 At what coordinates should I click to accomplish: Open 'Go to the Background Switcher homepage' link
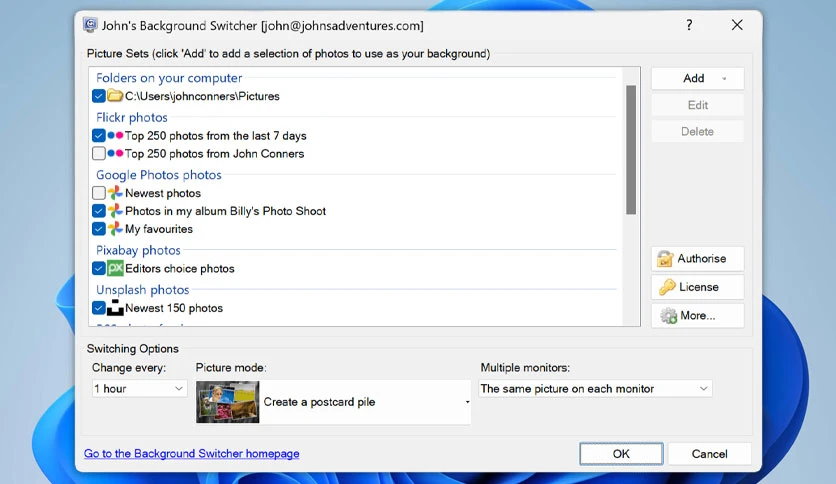coord(191,454)
